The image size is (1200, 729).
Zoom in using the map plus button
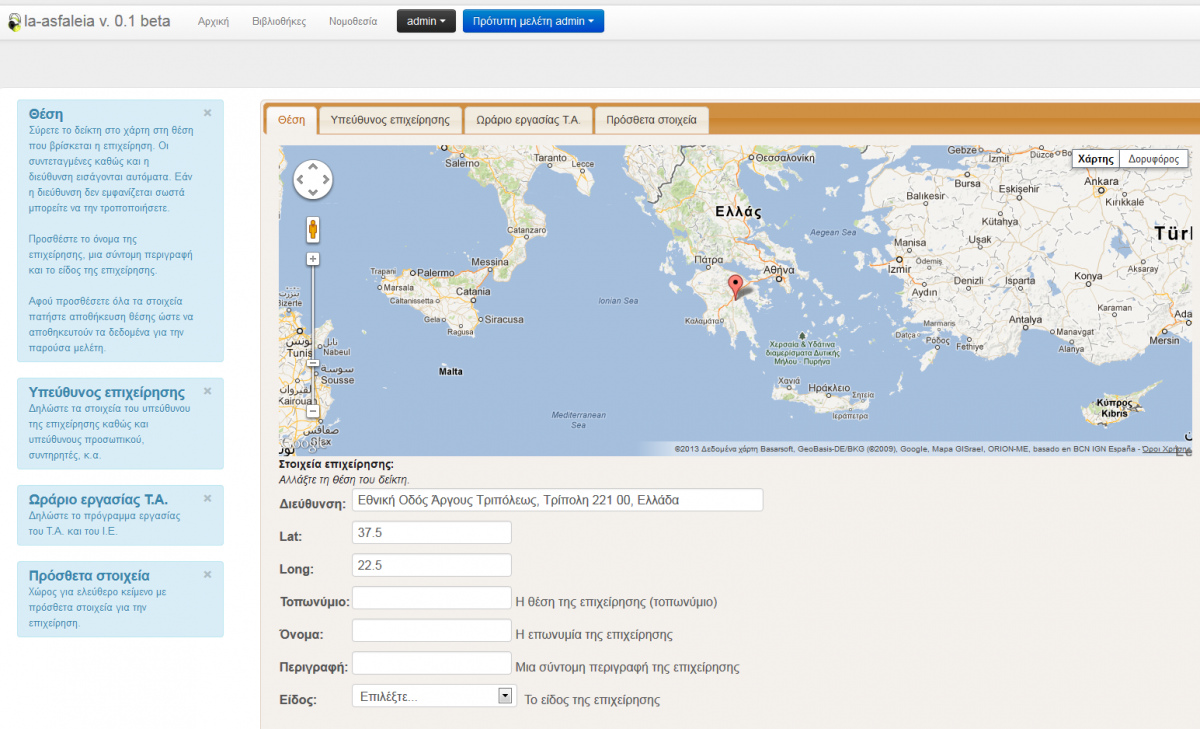(x=313, y=259)
